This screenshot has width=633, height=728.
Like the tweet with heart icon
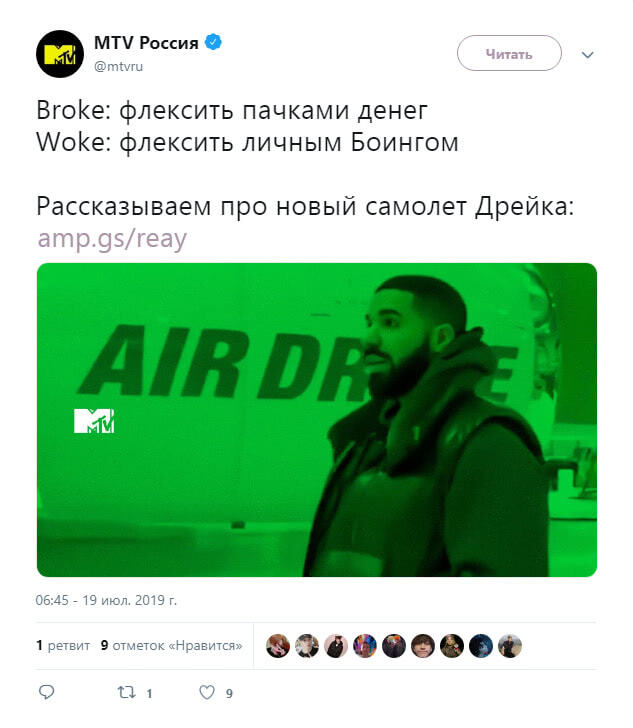pos(207,692)
